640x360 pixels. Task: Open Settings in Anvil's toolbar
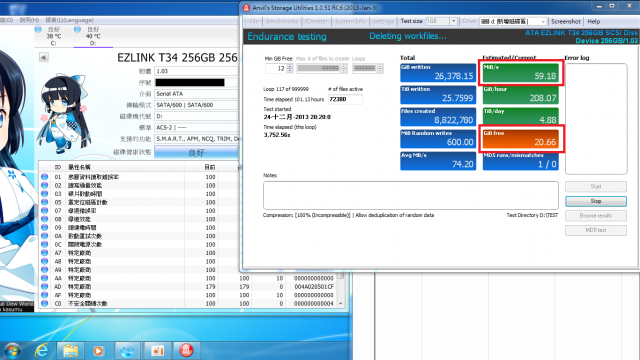click(x=383, y=21)
